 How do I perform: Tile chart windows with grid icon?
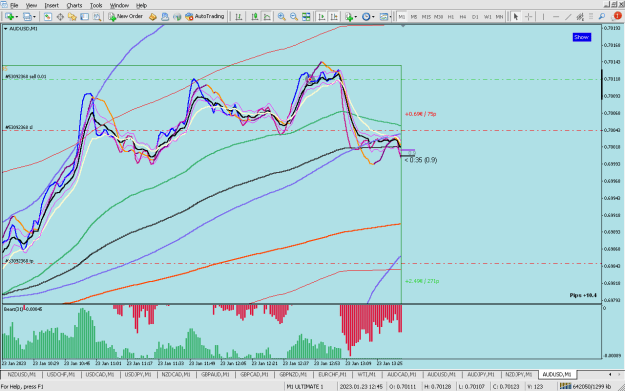[x=306, y=17]
